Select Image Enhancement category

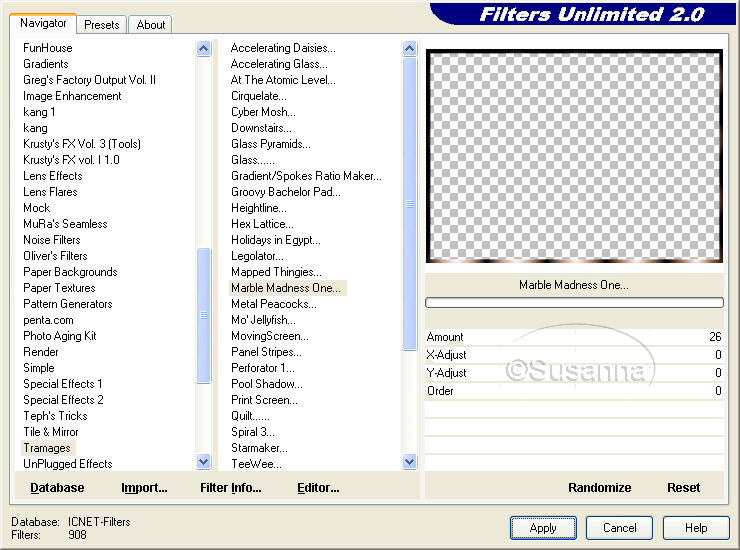[x=72, y=96]
